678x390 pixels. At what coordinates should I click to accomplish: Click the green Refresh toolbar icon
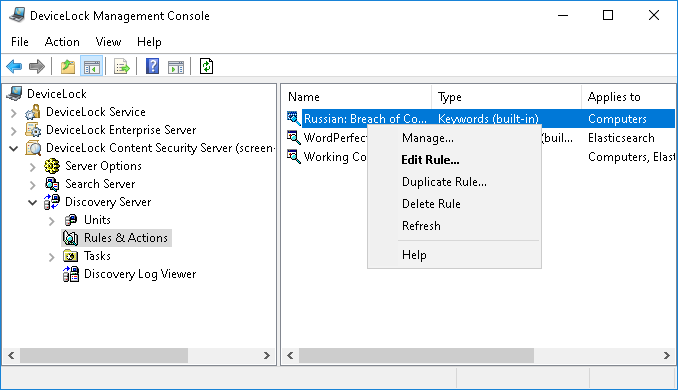206,67
